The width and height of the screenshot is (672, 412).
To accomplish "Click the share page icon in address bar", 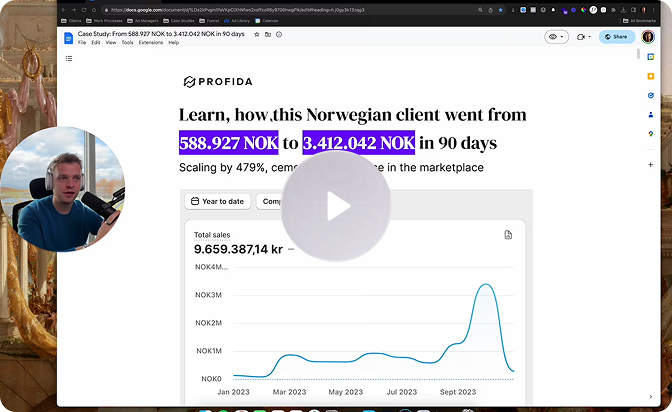I will click(491, 10).
